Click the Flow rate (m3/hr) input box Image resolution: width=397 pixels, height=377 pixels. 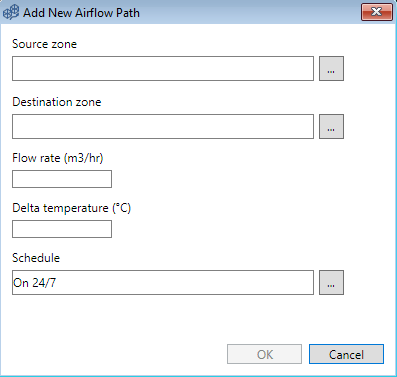[62, 179]
